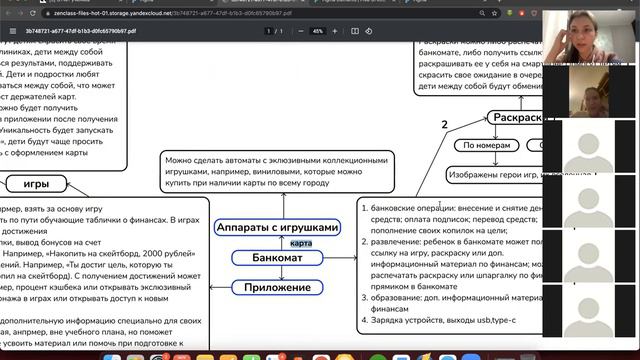This screenshot has width=640, height=360.
Task: Click the fit to page icon
Action: [355, 31]
